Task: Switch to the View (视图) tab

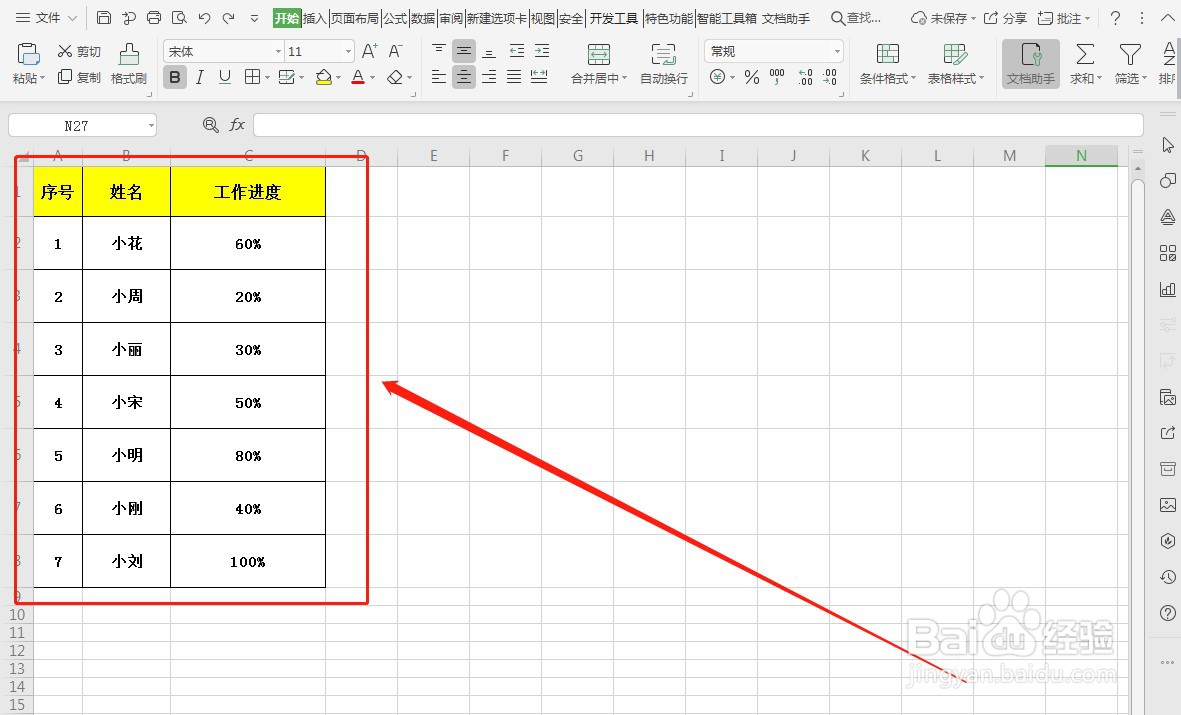Action: tap(542, 18)
